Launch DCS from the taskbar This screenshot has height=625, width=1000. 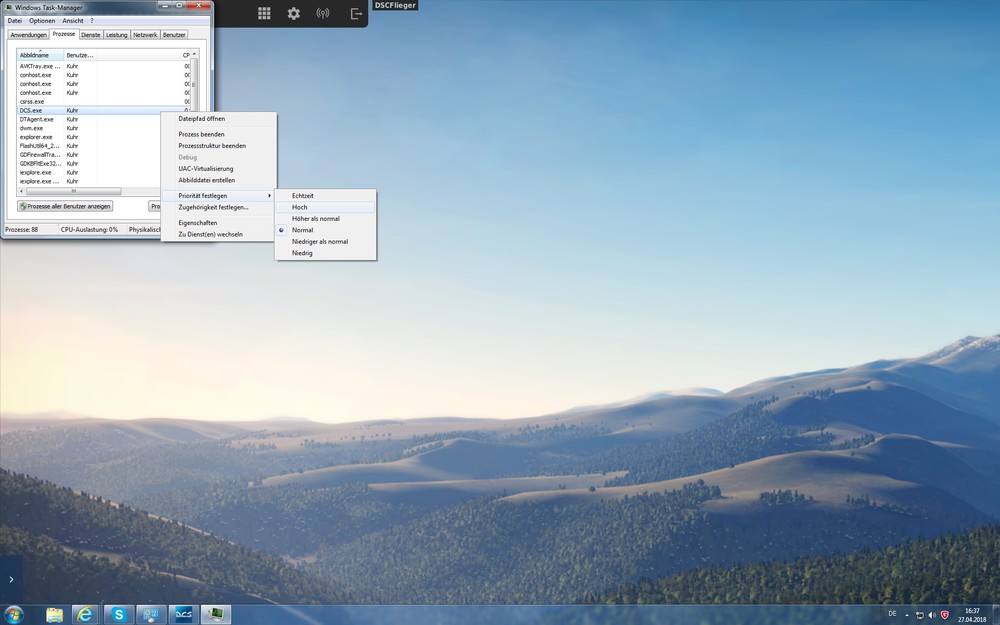(182, 614)
